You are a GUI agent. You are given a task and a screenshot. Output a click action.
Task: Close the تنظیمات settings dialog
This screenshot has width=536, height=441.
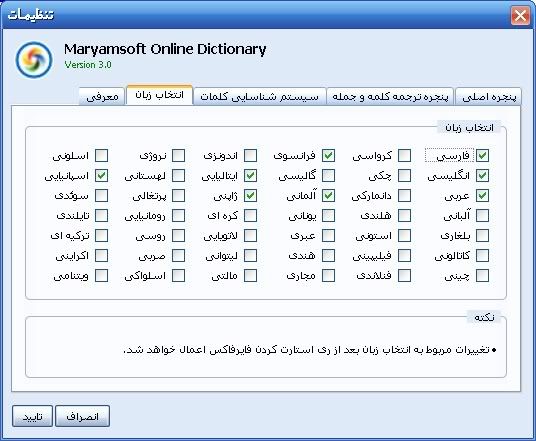click(520, 15)
